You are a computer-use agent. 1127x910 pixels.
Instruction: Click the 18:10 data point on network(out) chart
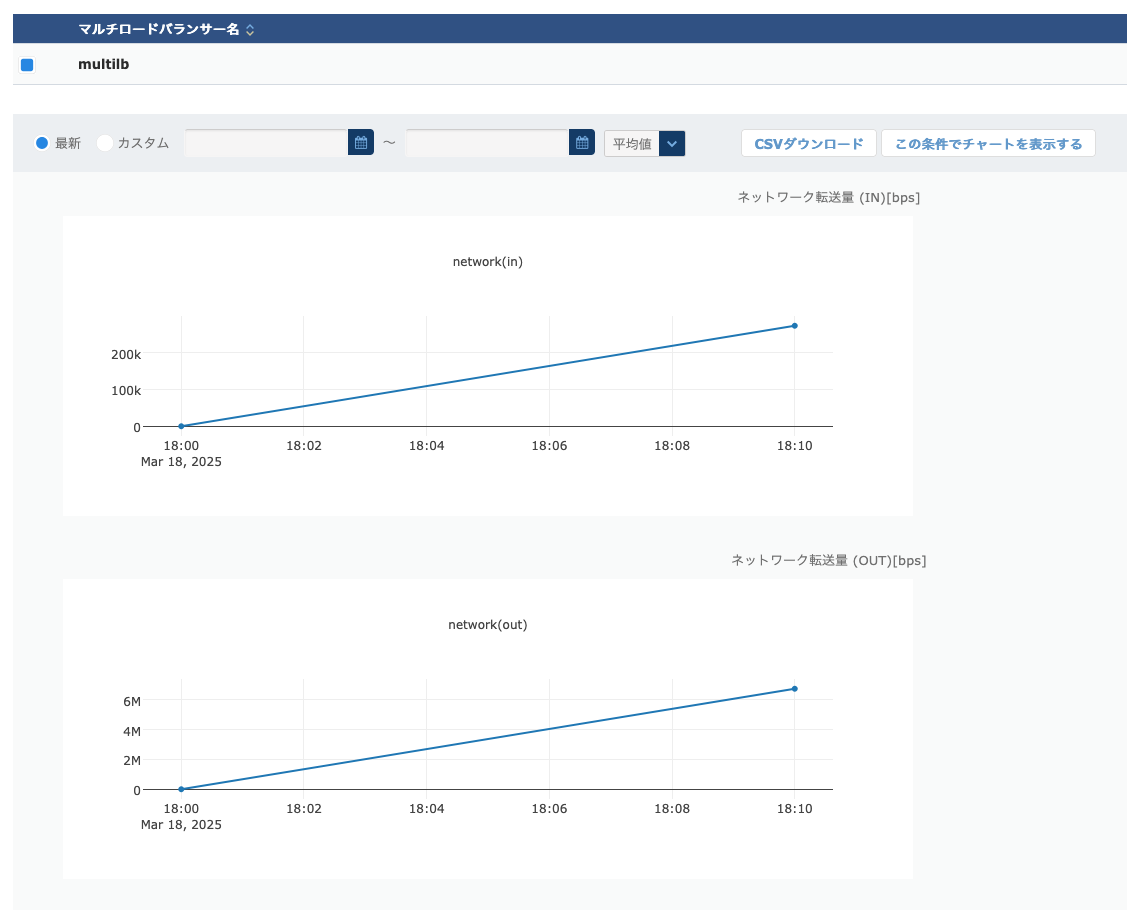[x=794, y=689]
